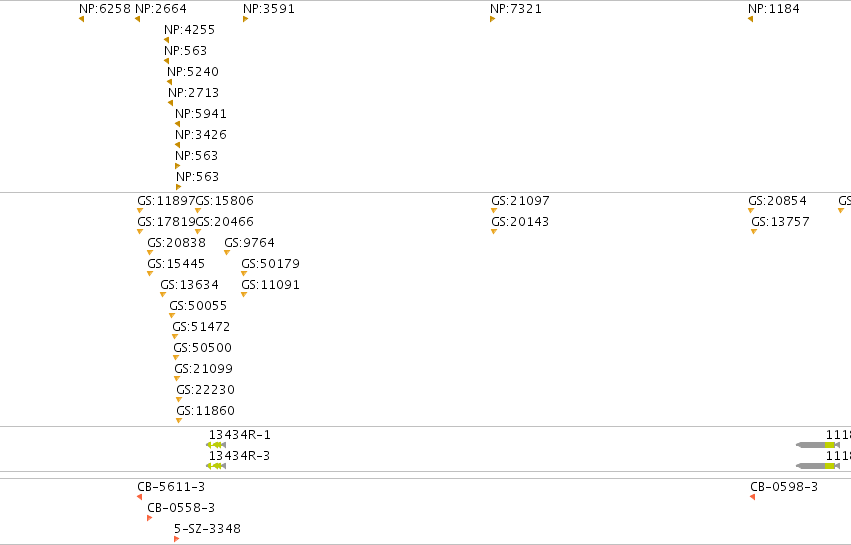Click the arrow glyph below NP:3591
The height and width of the screenshot is (545, 851).
tap(245, 19)
